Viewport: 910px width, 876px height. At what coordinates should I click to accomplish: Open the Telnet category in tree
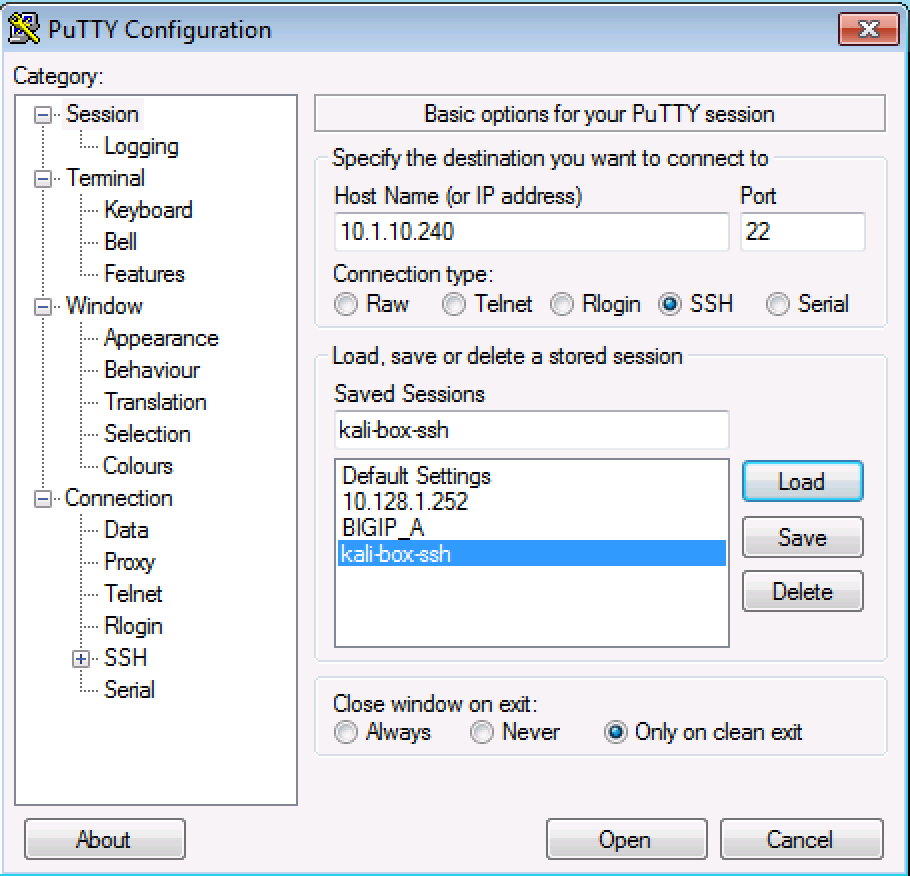(x=133, y=594)
